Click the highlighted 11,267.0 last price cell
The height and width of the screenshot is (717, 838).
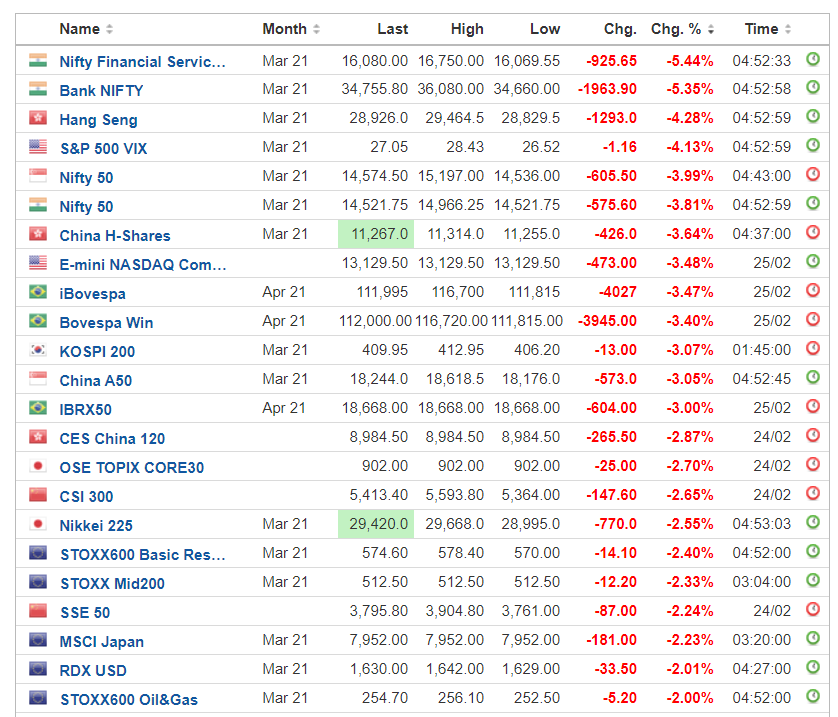pyautogui.click(x=376, y=234)
